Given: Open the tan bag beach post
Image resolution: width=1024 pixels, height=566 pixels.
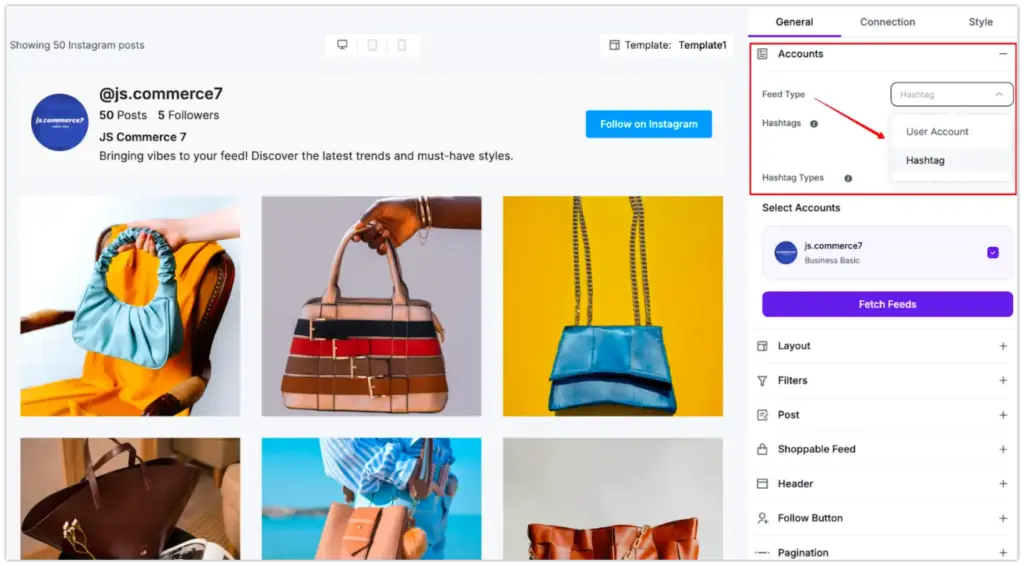Looking at the screenshot, I should point(371,499).
